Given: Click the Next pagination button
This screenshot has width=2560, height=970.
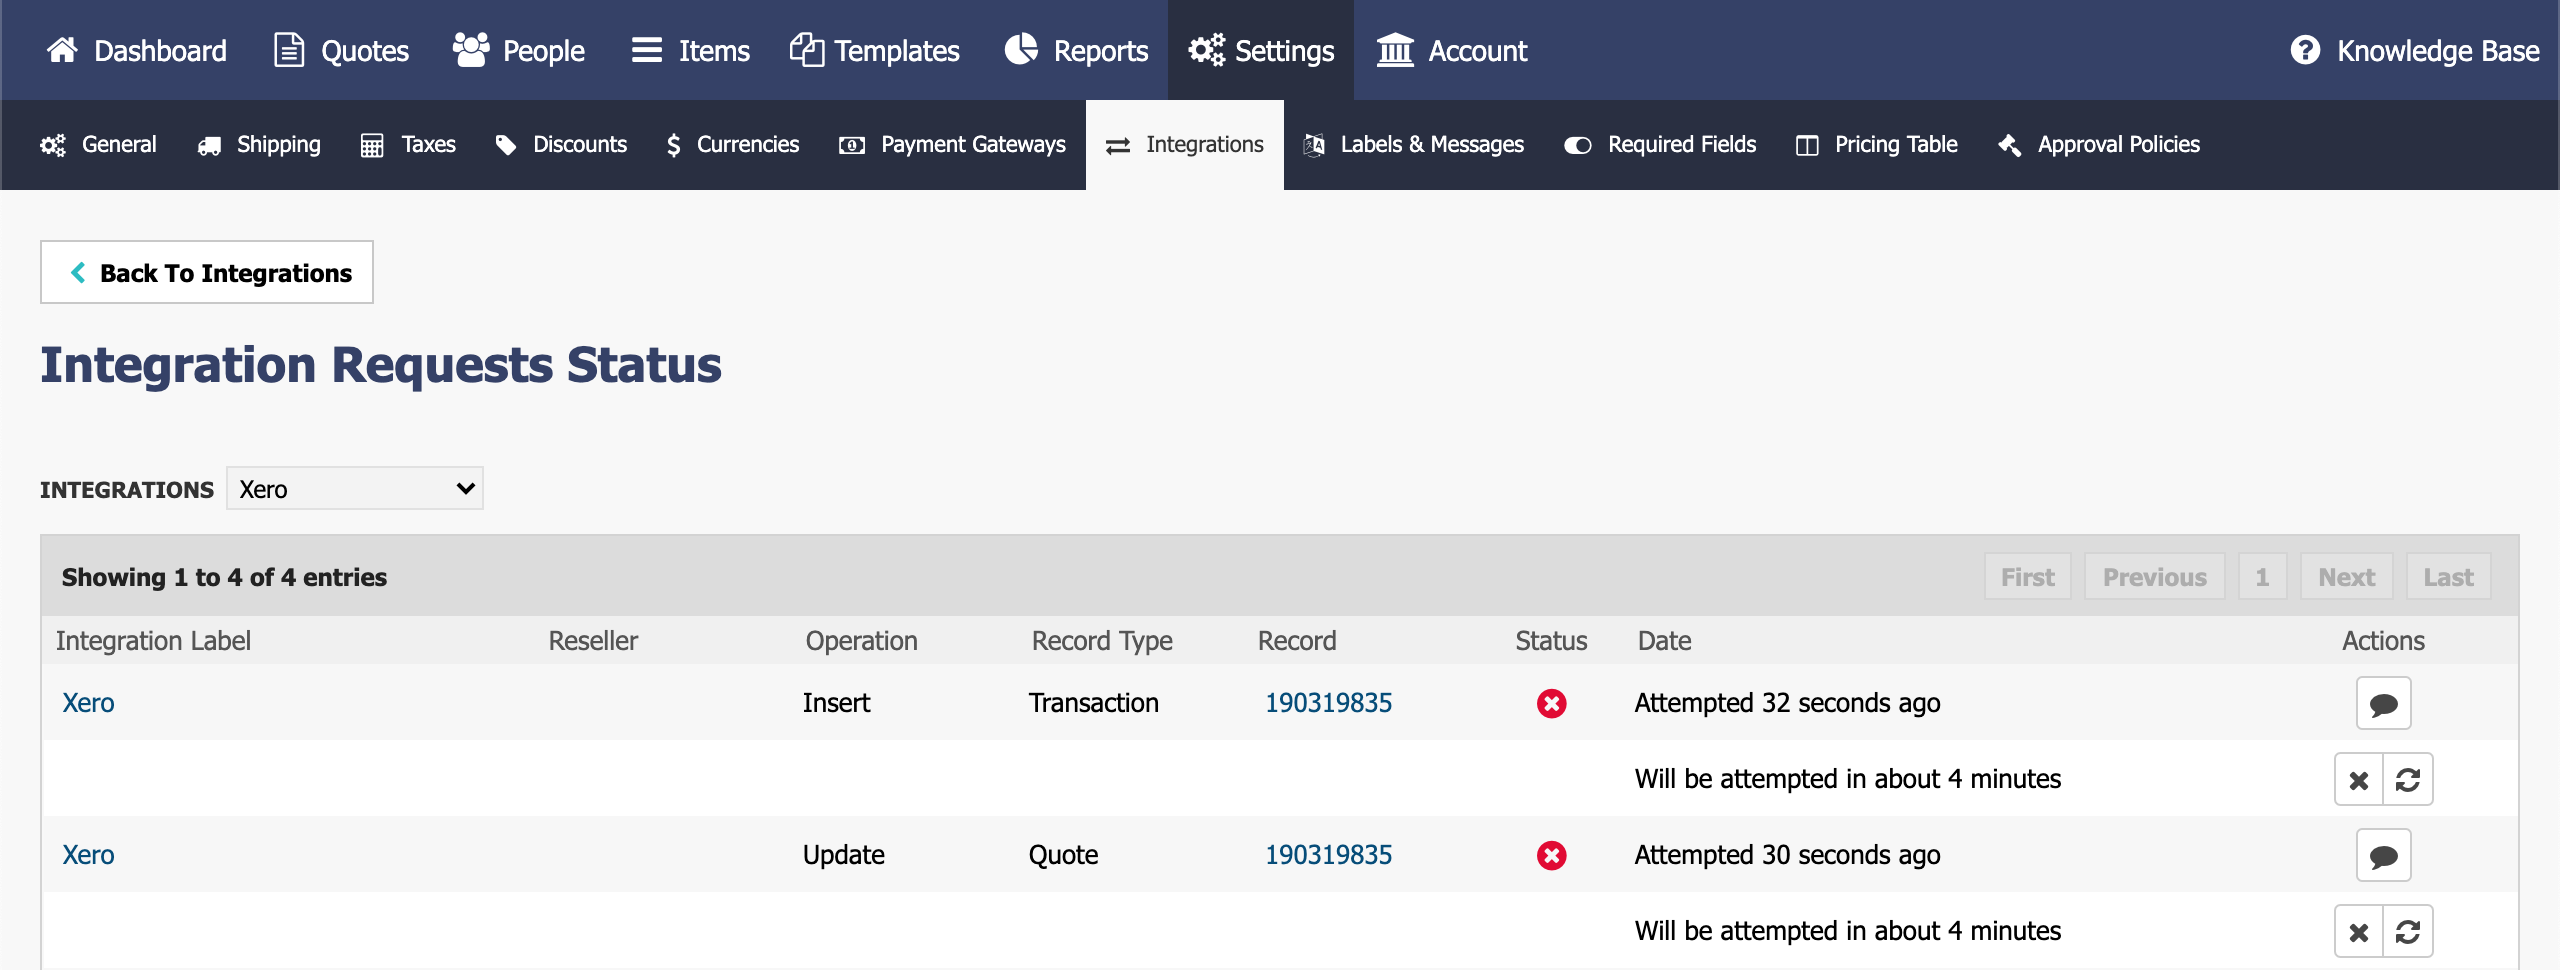Looking at the screenshot, I should [x=2346, y=577].
